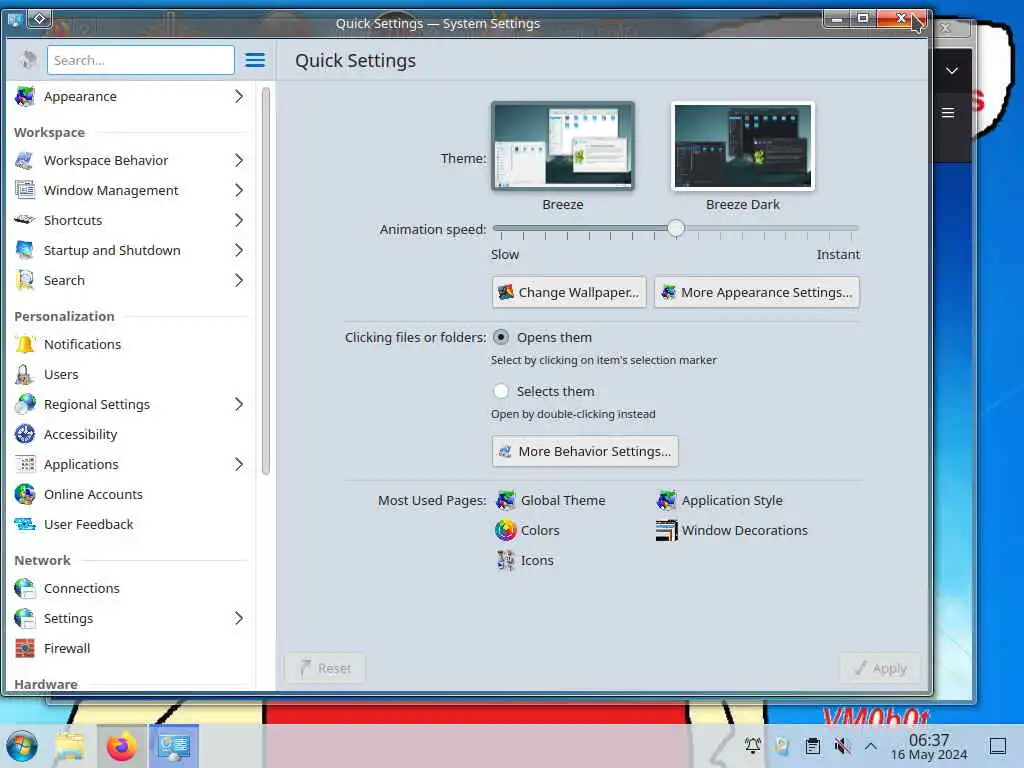The height and width of the screenshot is (768, 1024).
Task: Open the hamburger menu next to search
Action: [x=255, y=61]
